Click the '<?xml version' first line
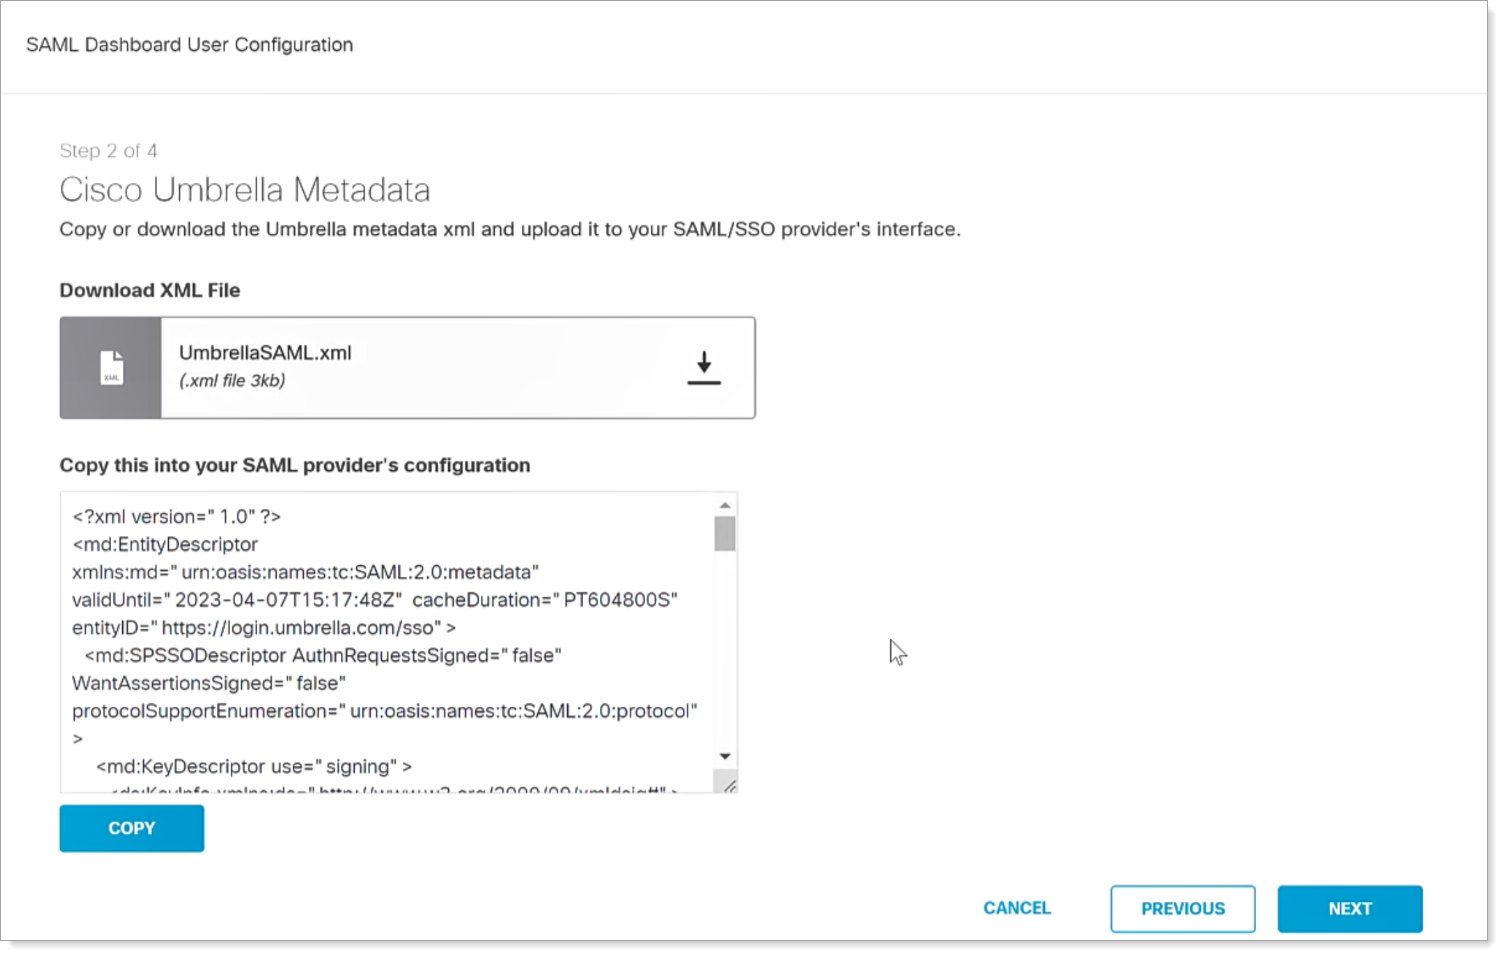The image size is (1503, 956). (x=176, y=517)
